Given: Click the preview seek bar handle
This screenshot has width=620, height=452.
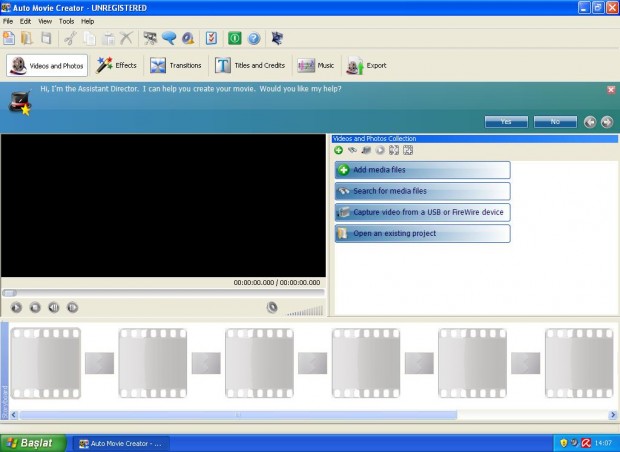Looking at the screenshot, I should coord(9,293).
